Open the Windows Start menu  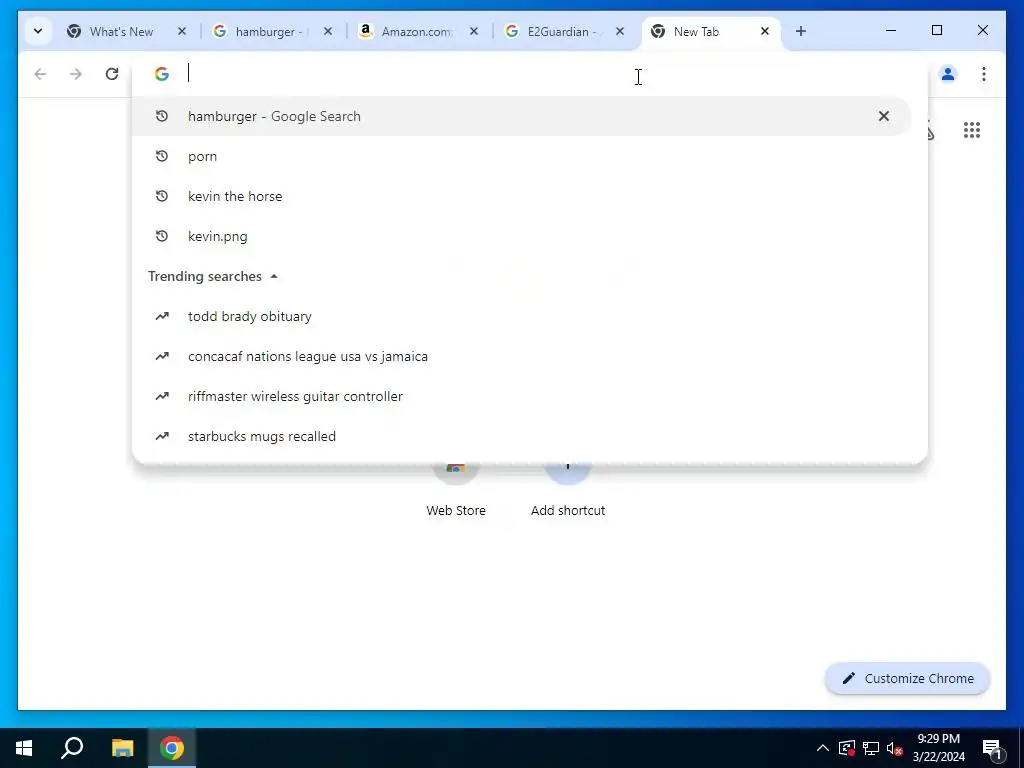tap(24, 748)
